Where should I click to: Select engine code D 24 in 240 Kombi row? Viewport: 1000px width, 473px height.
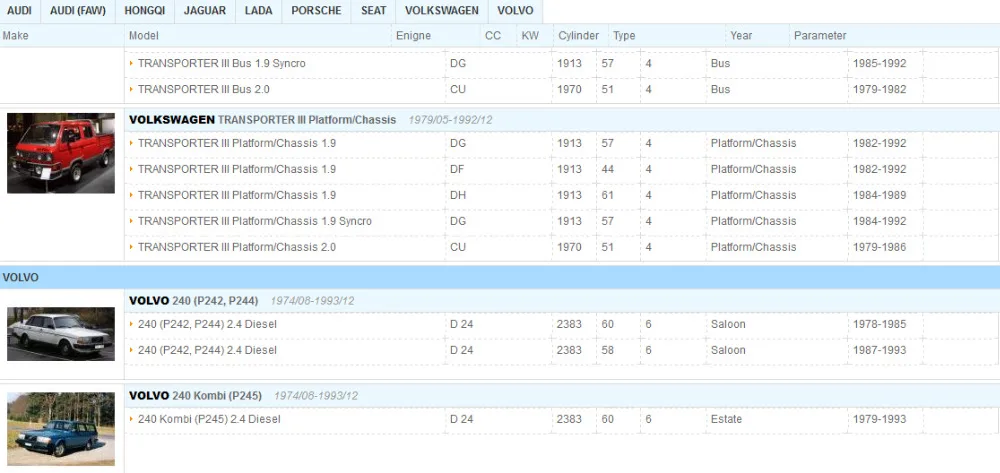tap(462, 419)
